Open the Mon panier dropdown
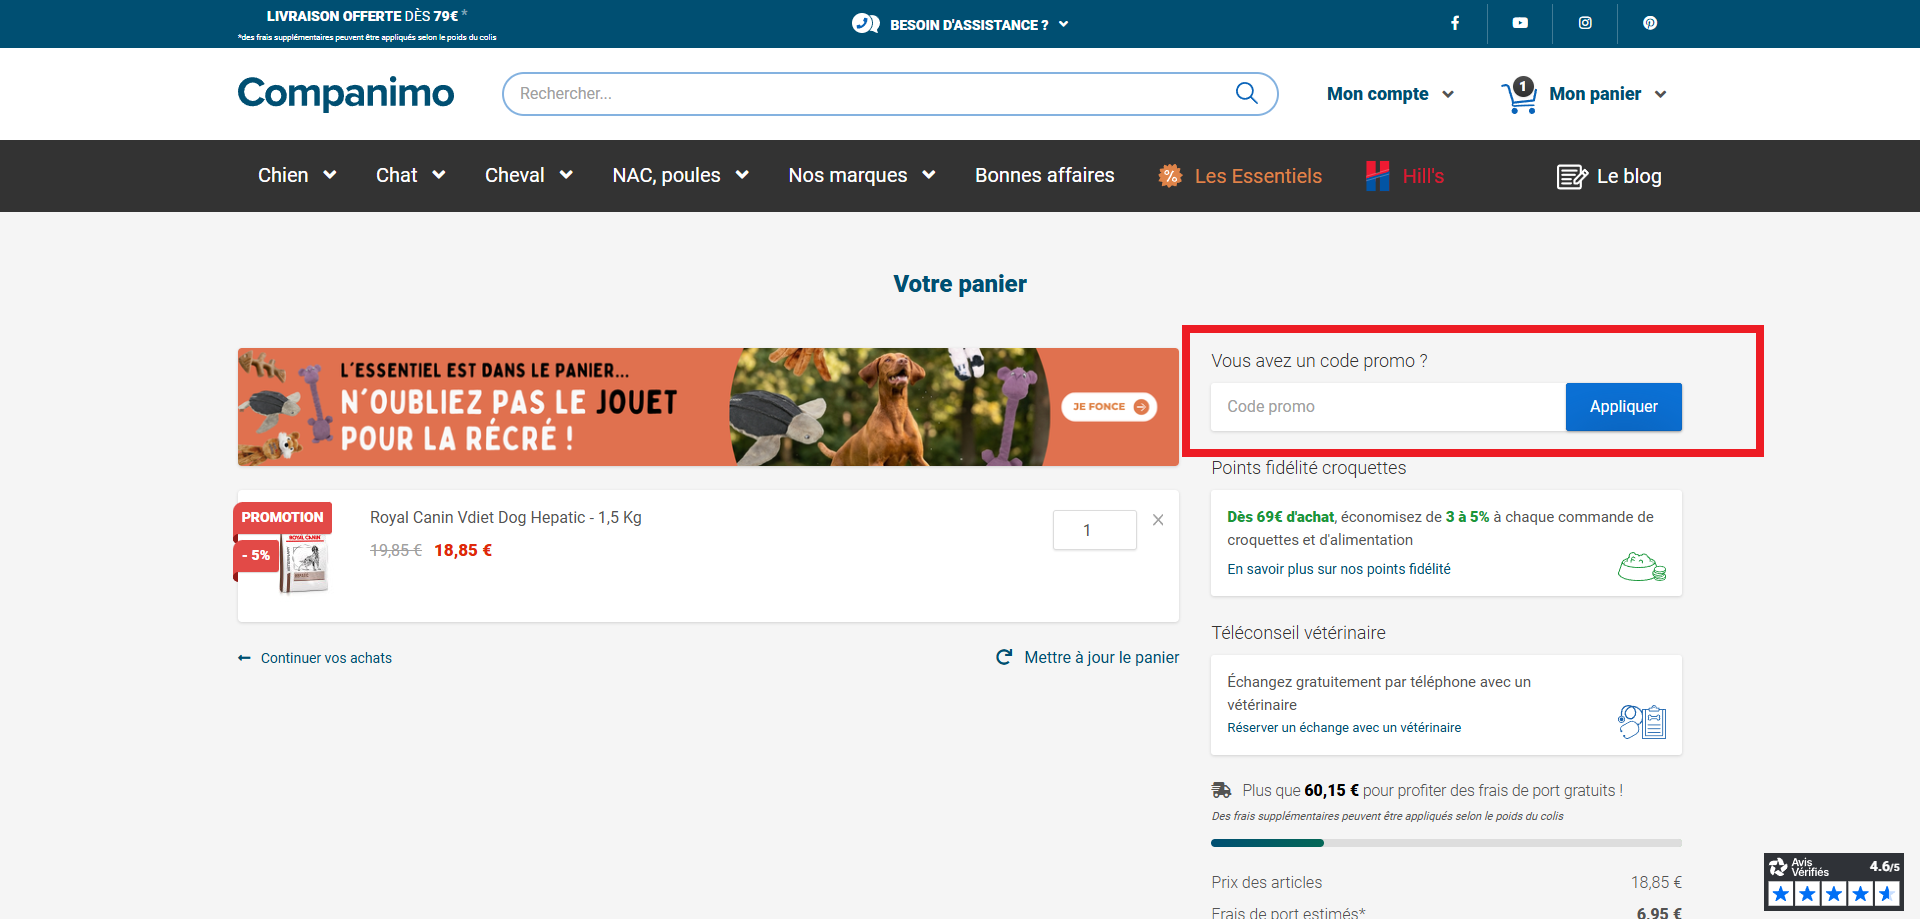Screen dimensions: 1920x919 (1608, 94)
